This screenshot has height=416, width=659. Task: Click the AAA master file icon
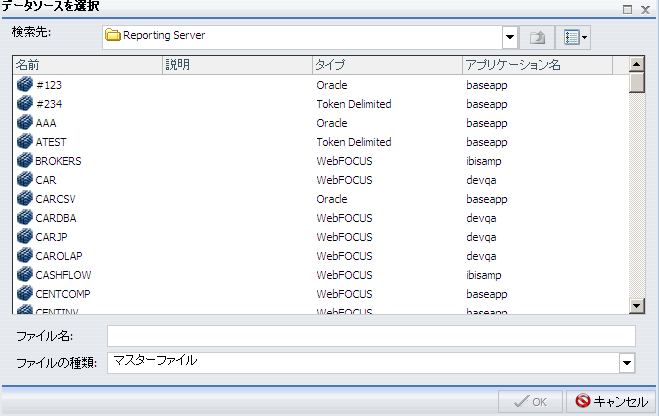click(25, 122)
